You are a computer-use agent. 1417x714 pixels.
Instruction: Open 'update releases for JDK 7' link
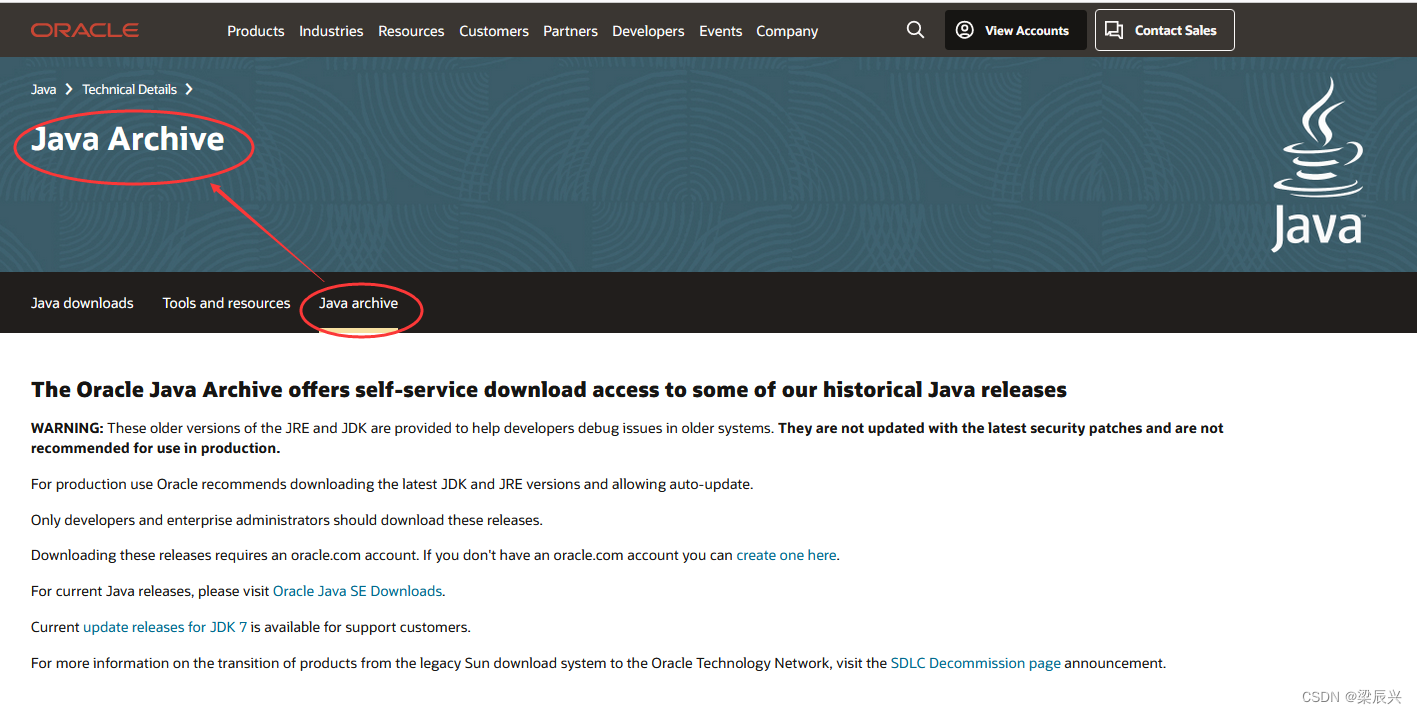(x=165, y=627)
